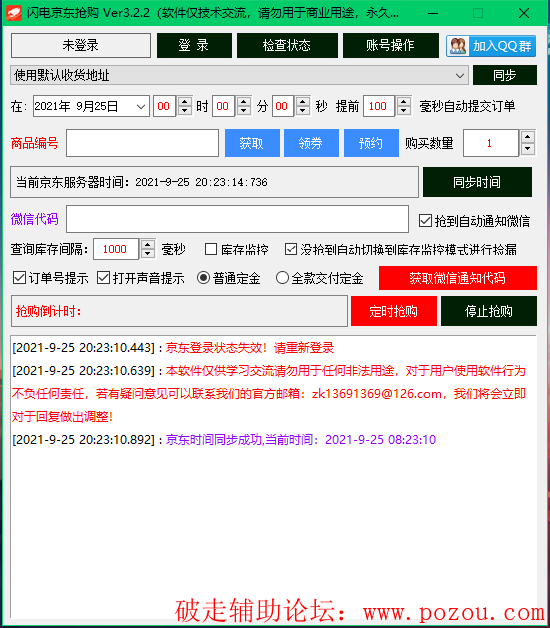Click the 检查状态 button
Image resolution: width=550 pixels, height=628 pixels.
pyautogui.click(x=287, y=46)
